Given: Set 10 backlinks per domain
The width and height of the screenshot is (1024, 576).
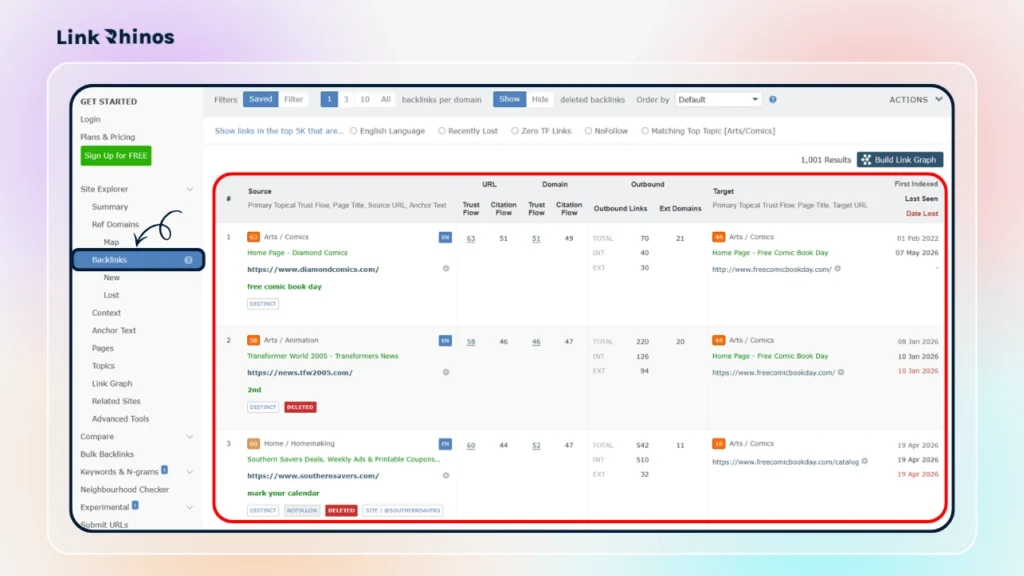Looking at the screenshot, I should pos(365,99).
